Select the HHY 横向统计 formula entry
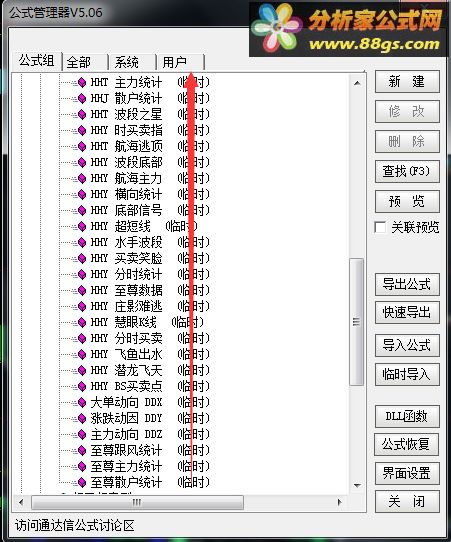Image resolution: width=451 pixels, height=542 pixels. tap(150, 194)
